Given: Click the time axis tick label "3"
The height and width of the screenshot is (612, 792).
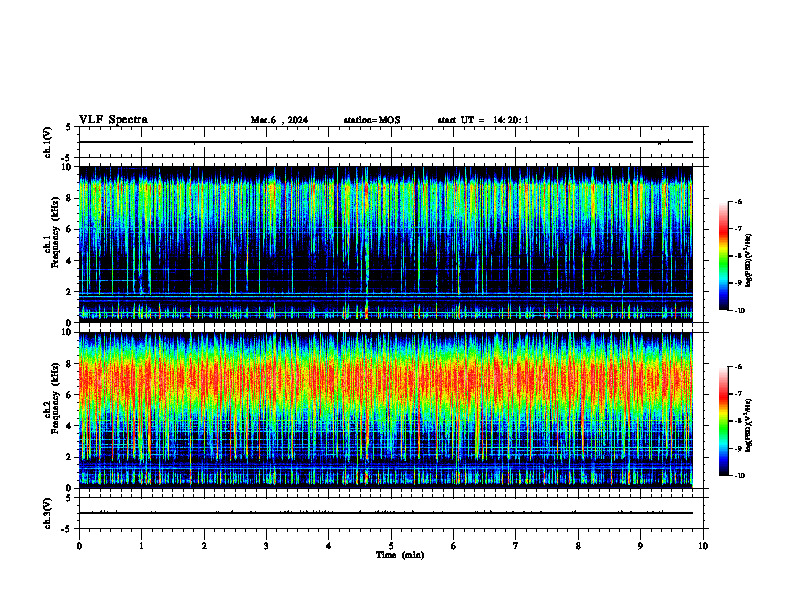Looking at the screenshot, I should (266, 546).
